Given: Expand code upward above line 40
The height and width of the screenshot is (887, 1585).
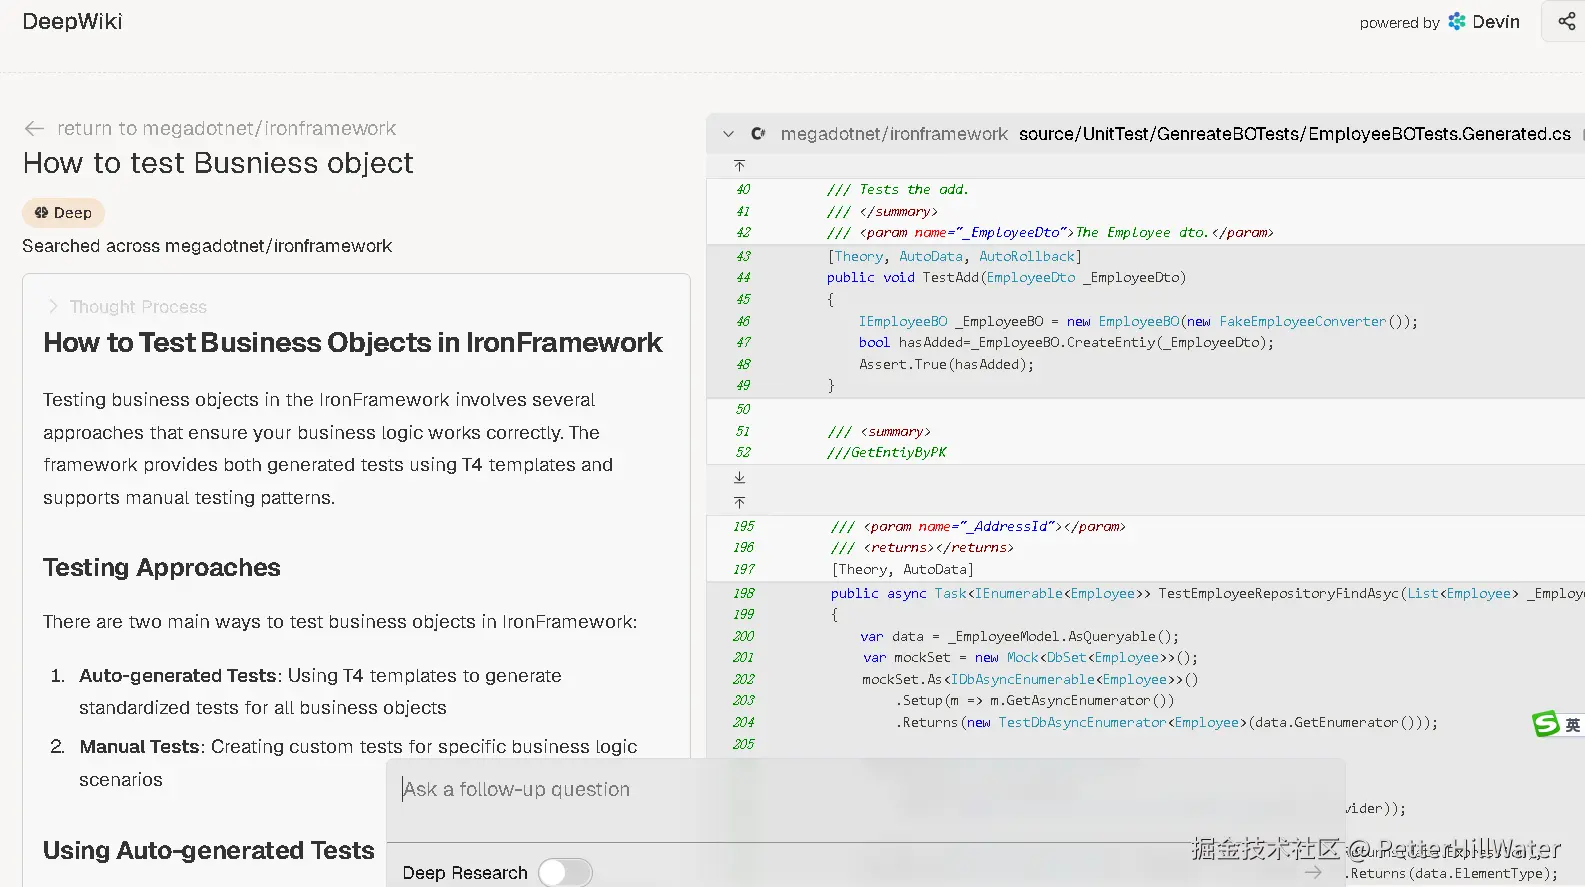Looking at the screenshot, I should 739,166.
